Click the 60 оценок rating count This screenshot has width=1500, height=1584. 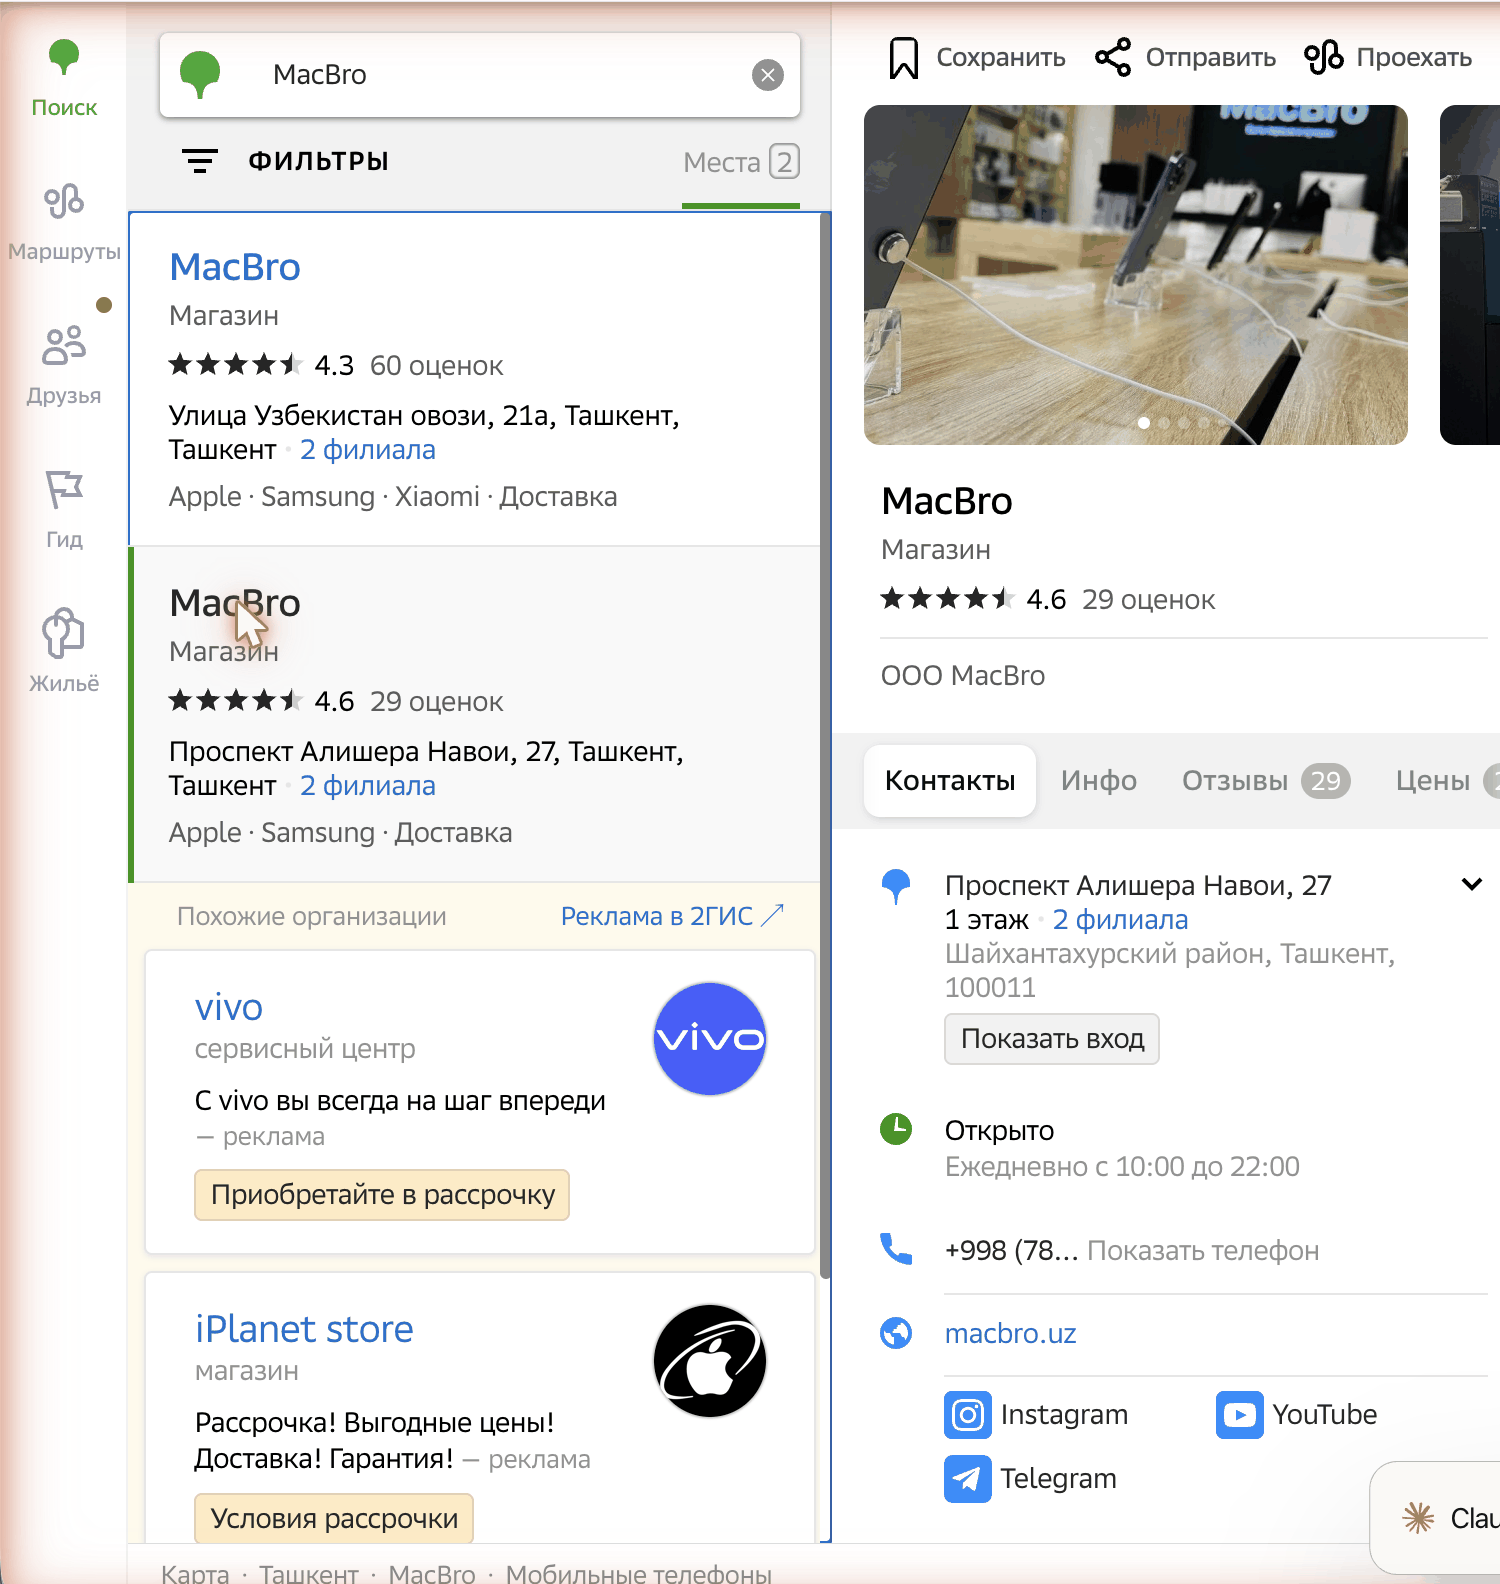436,366
